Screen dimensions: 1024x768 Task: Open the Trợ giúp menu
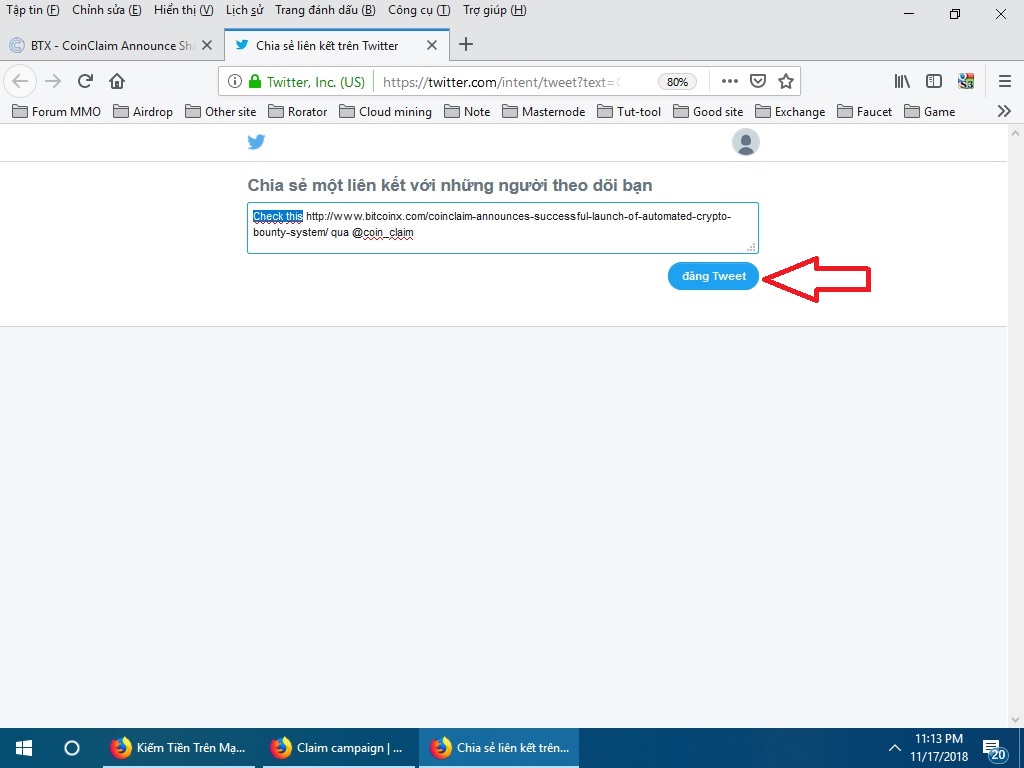(494, 10)
